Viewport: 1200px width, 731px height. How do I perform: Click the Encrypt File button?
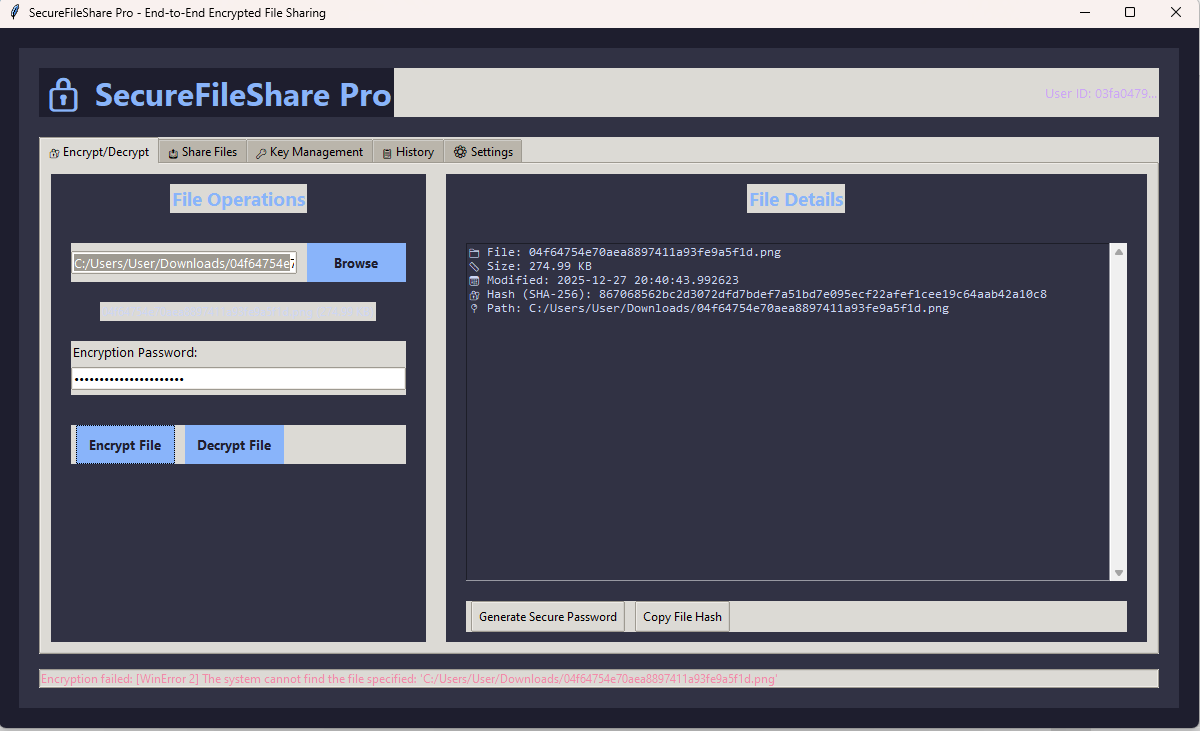[125, 445]
